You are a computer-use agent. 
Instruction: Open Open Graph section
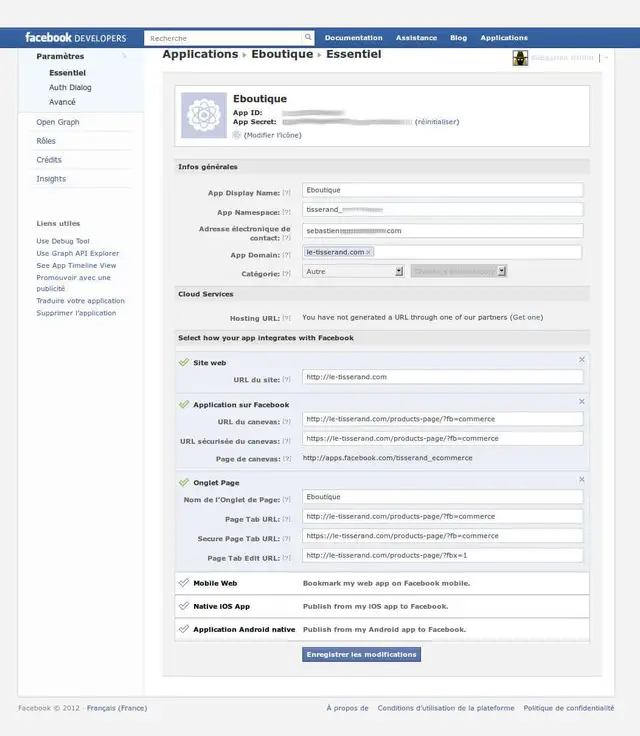point(58,122)
